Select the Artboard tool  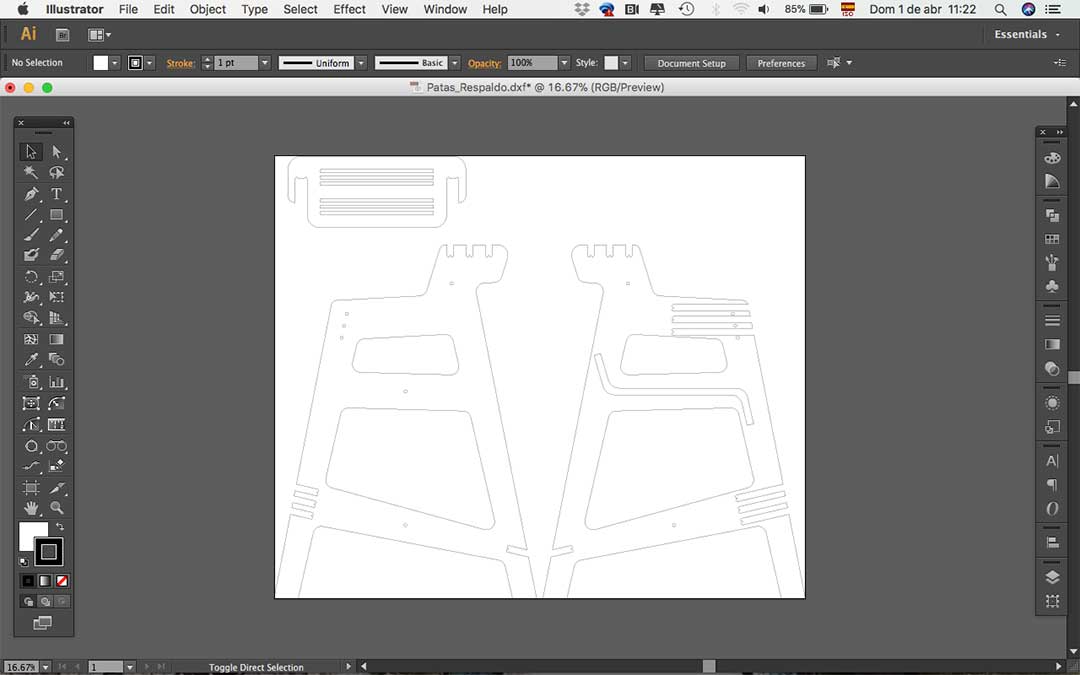[x=31, y=488]
